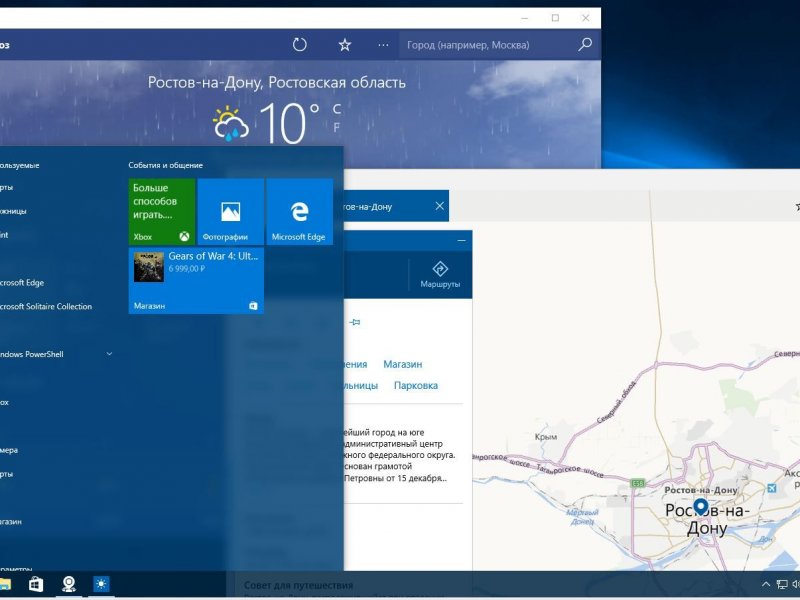The width and height of the screenshot is (800, 600).
Task: Maximize the Weather window
Action: coord(555,18)
